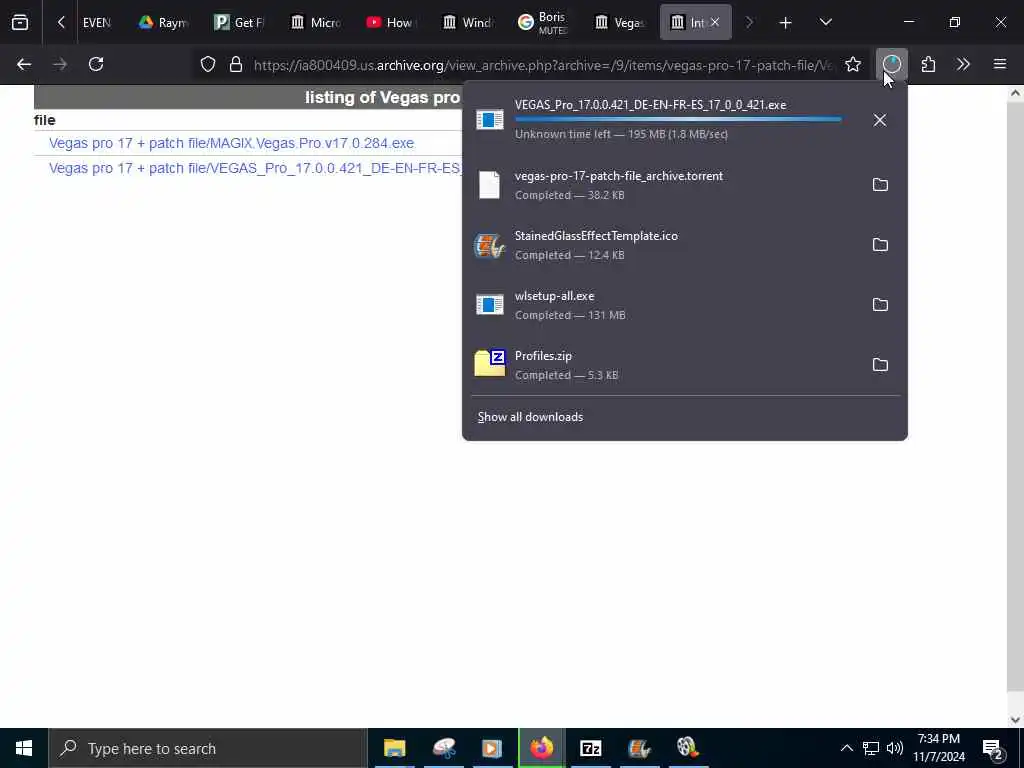Open the clock showing 7:34 PM
Viewport: 1024px width, 768px height.
(939, 748)
